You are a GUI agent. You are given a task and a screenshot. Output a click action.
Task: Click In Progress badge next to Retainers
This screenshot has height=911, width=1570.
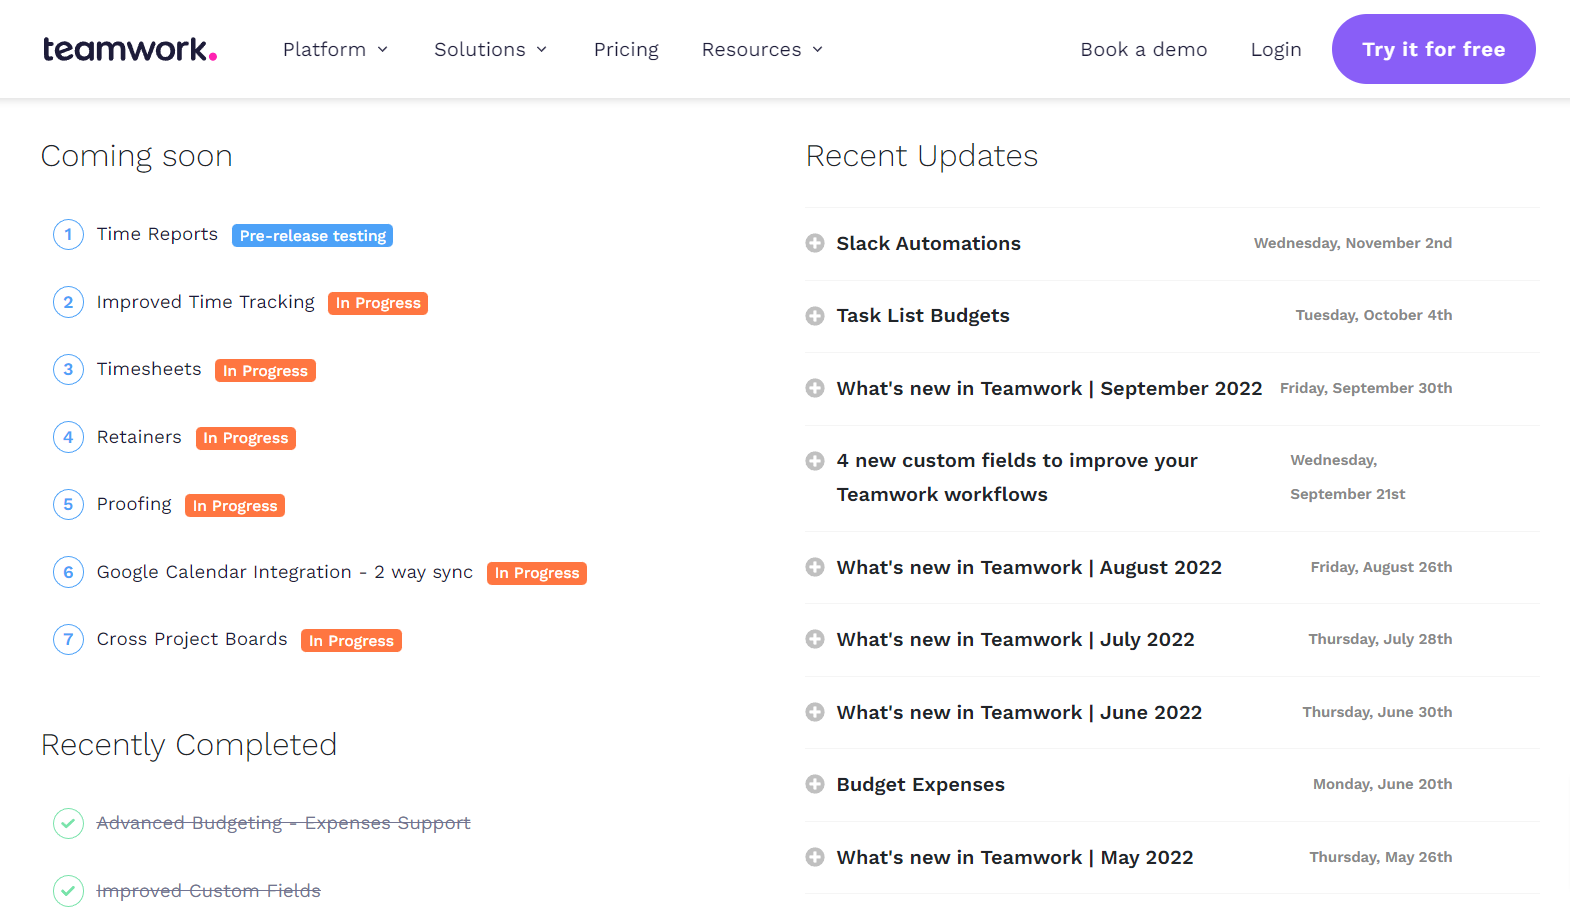(x=246, y=438)
